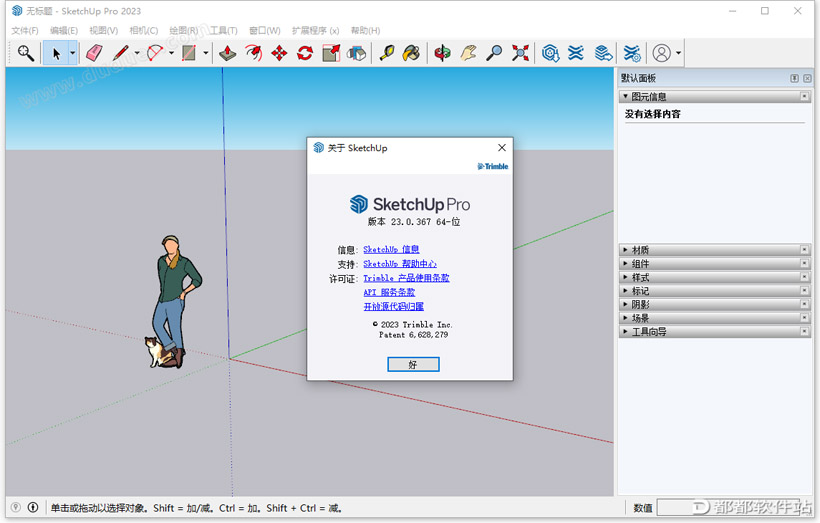Image resolution: width=820 pixels, height=523 pixels.
Task: Click Zoom Extents icon
Action: 520,53
